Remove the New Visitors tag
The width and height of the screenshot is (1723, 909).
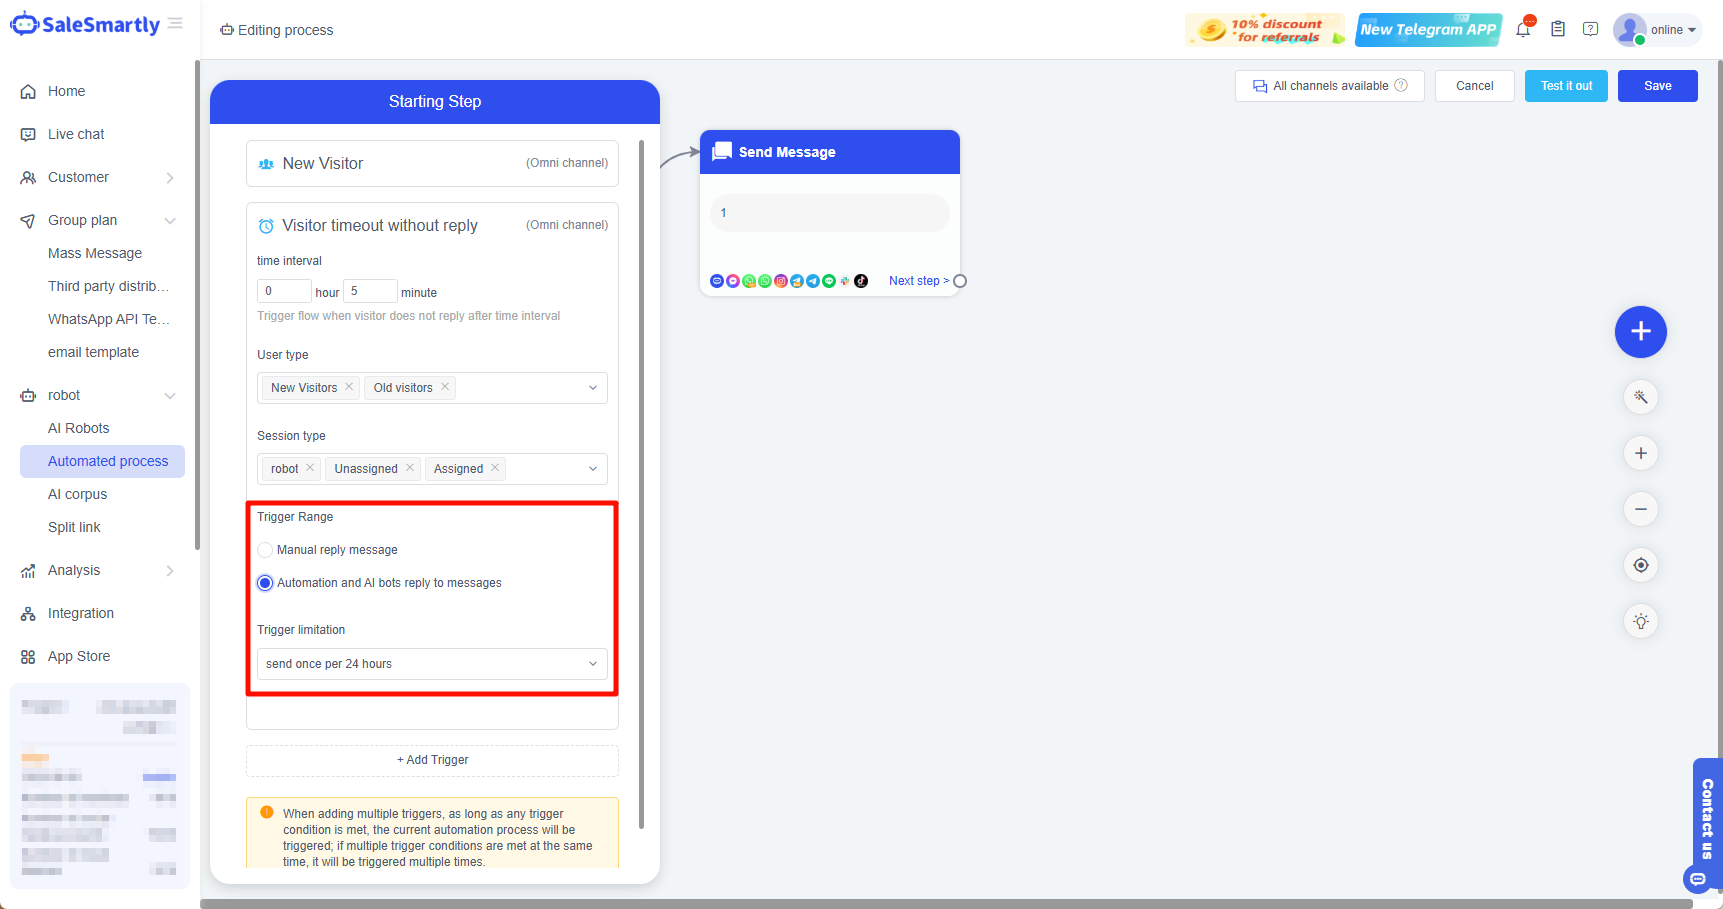point(349,387)
